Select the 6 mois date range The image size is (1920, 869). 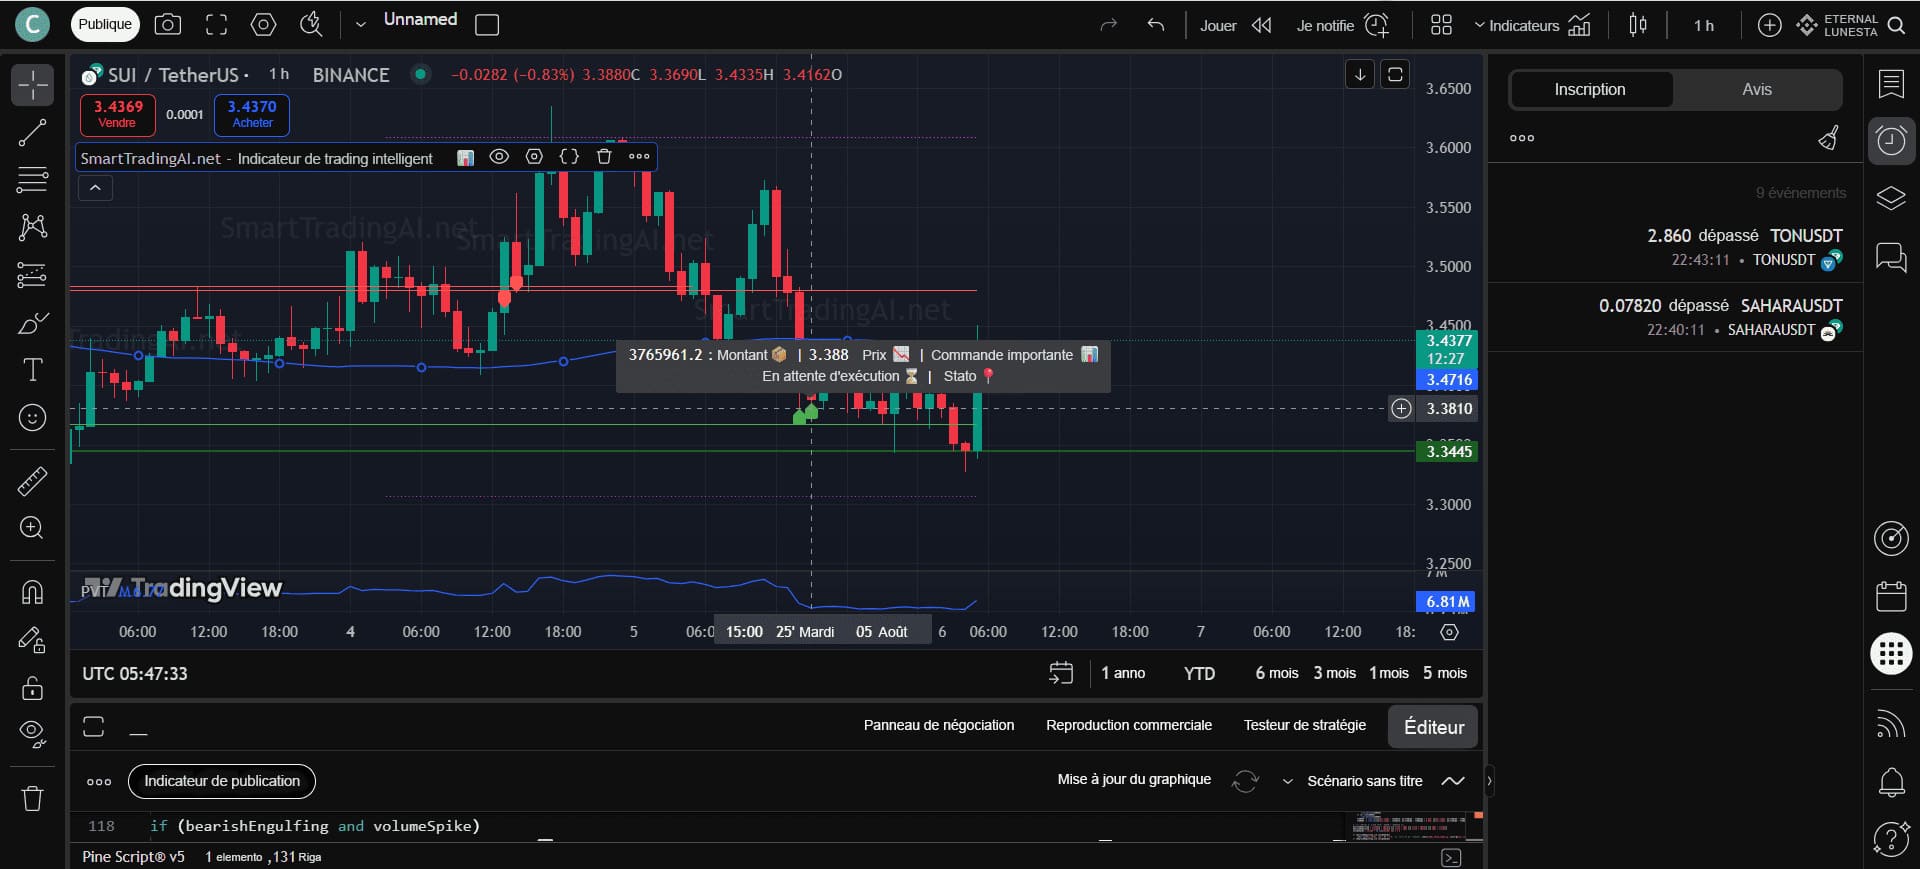pos(1277,673)
